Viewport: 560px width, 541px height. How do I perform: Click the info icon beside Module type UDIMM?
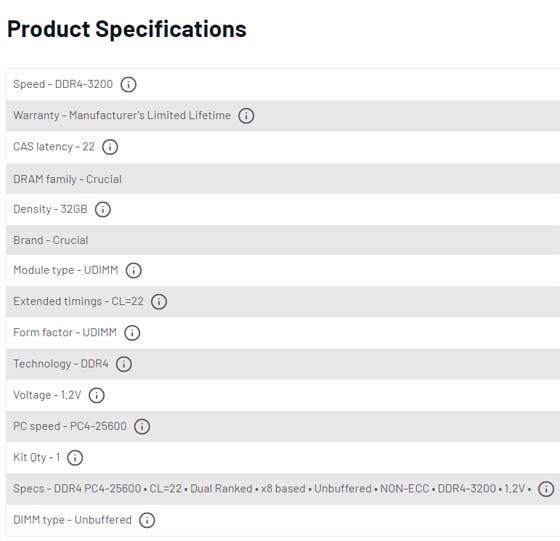pos(134,270)
